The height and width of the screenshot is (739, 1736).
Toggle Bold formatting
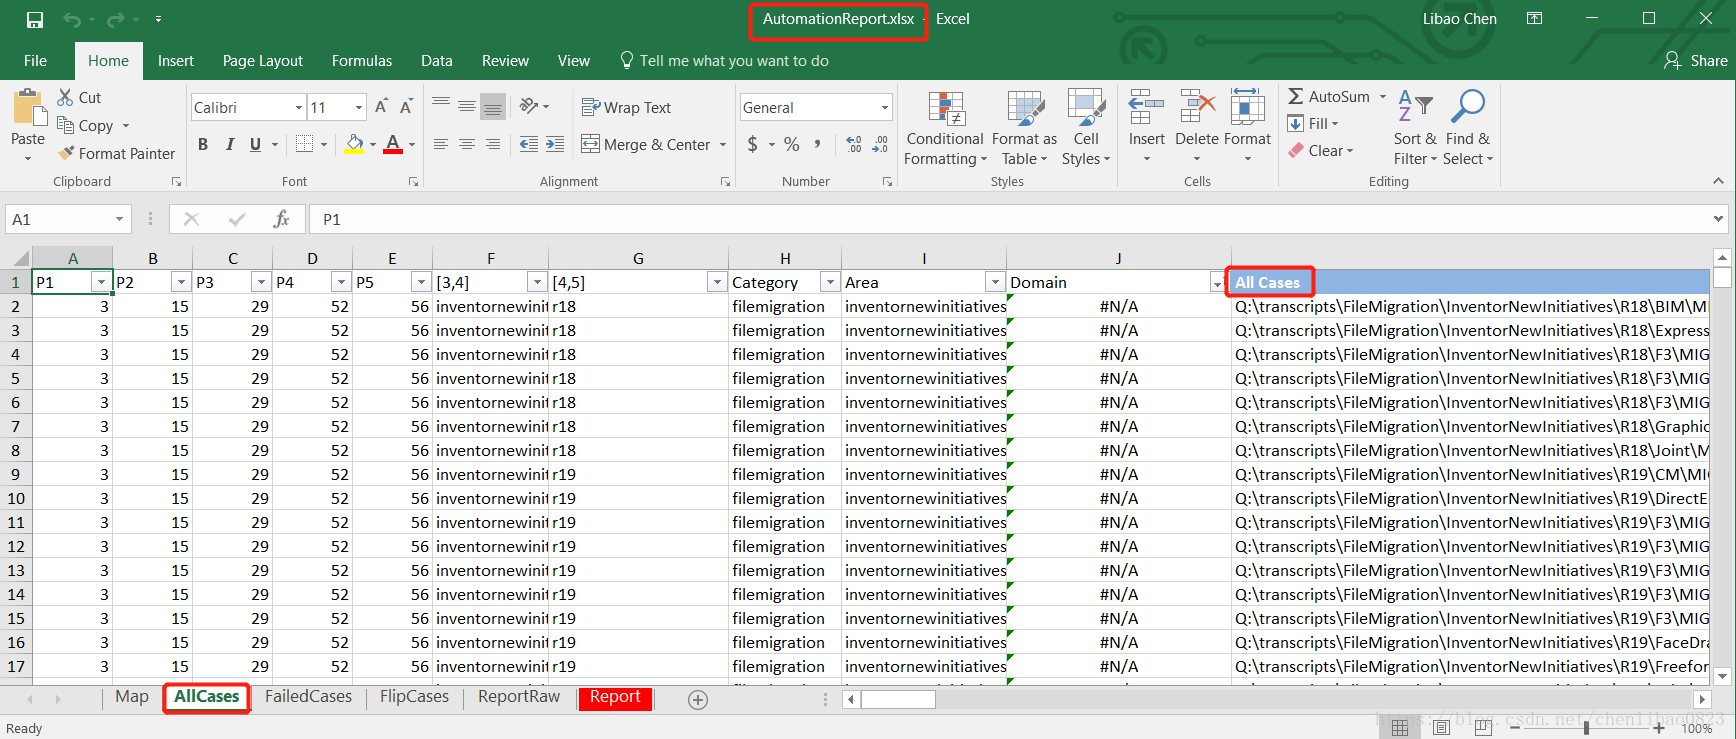pyautogui.click(x=203, y=144)
